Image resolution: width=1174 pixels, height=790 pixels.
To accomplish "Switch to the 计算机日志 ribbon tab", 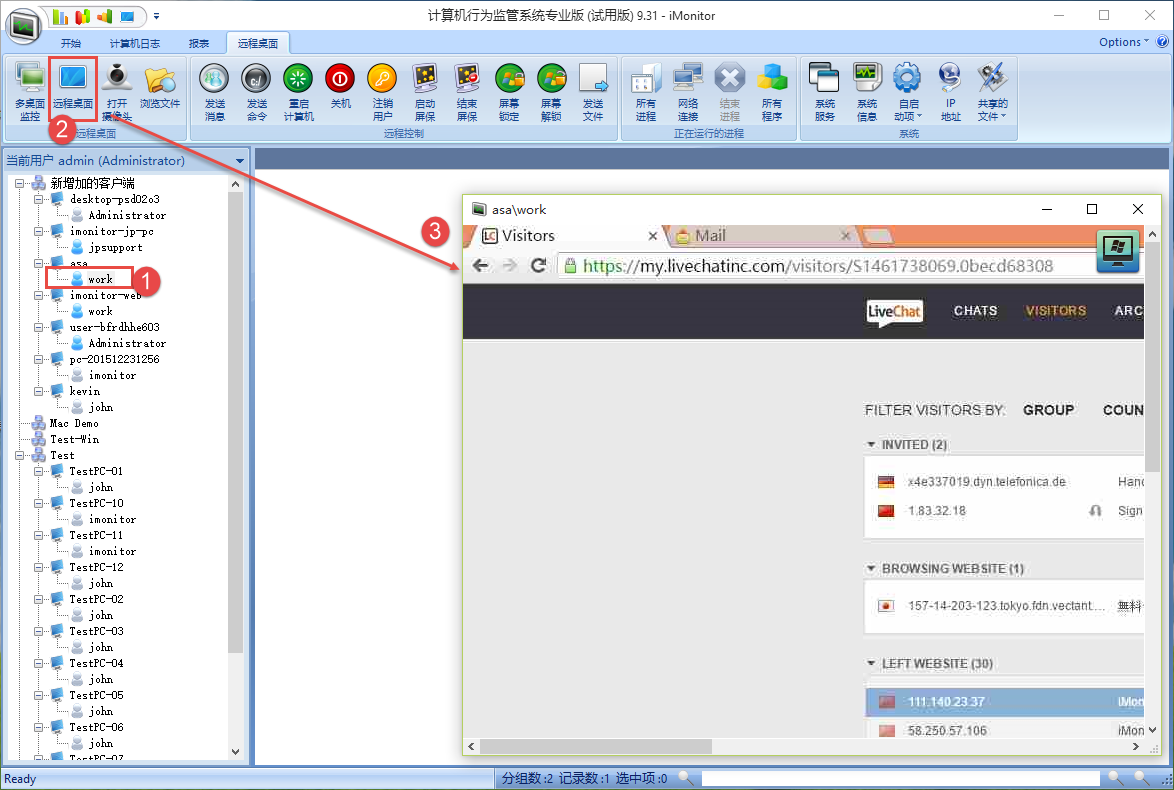I will click(x=134, y=43).
